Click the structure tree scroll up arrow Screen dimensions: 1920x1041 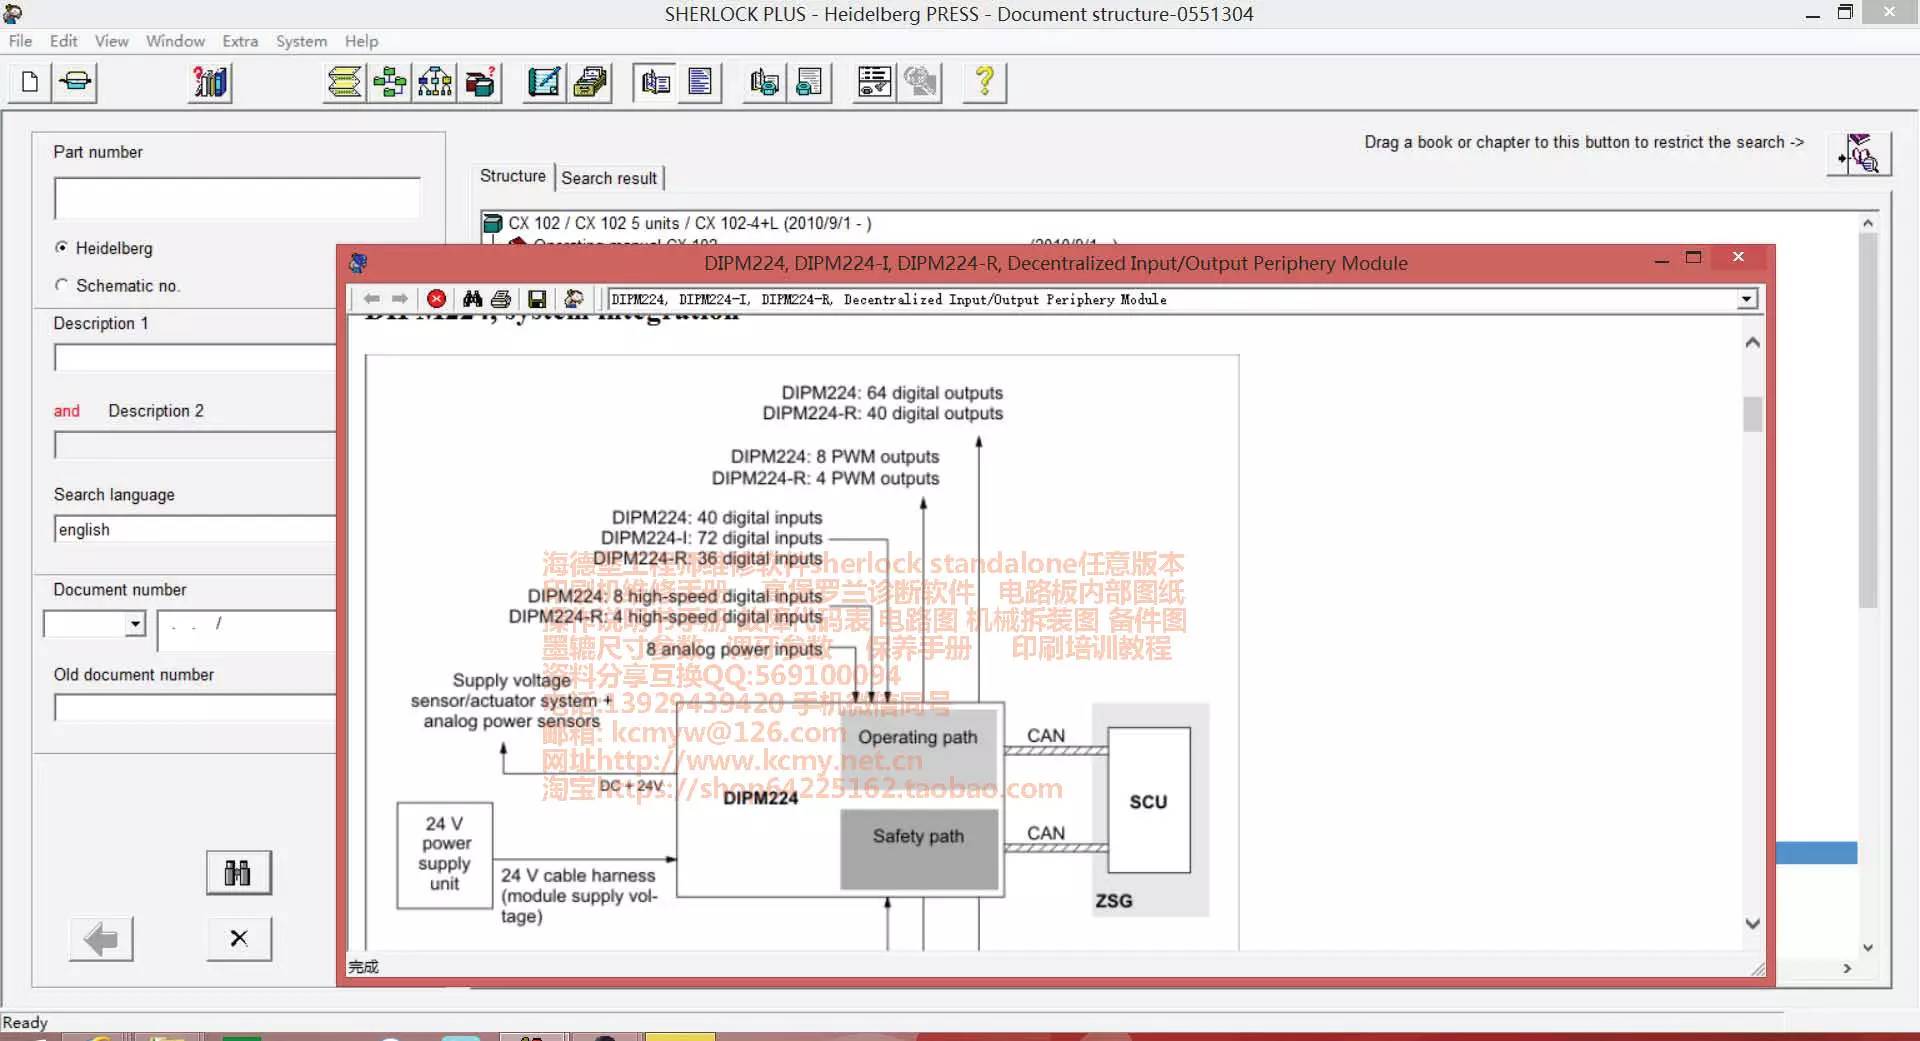1867,223
